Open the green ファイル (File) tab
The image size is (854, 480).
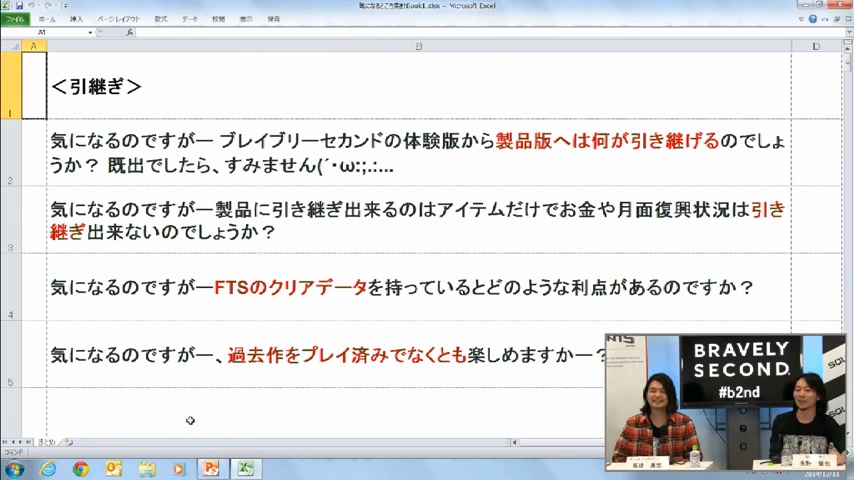click(15, 19)
